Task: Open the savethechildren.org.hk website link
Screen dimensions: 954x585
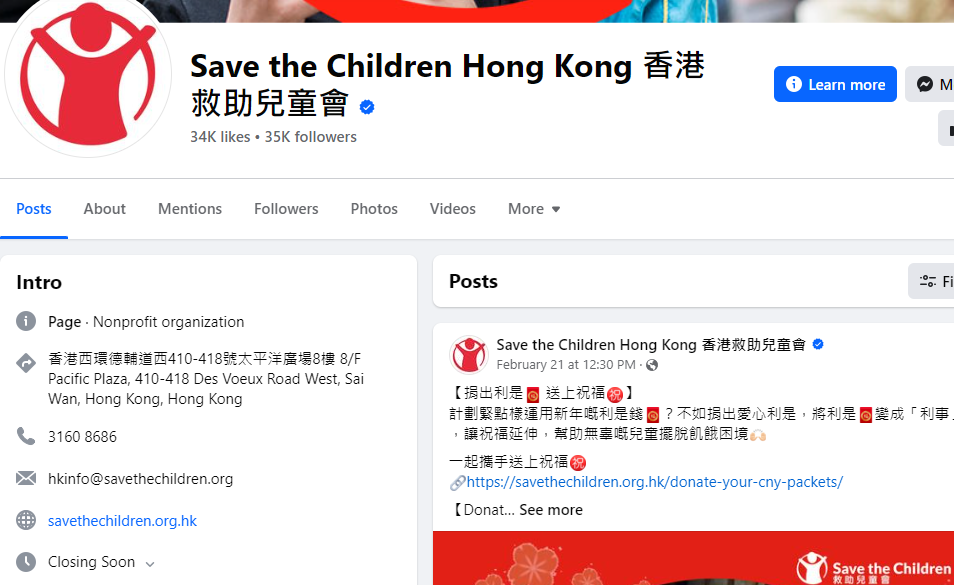Action: point(122,521)
